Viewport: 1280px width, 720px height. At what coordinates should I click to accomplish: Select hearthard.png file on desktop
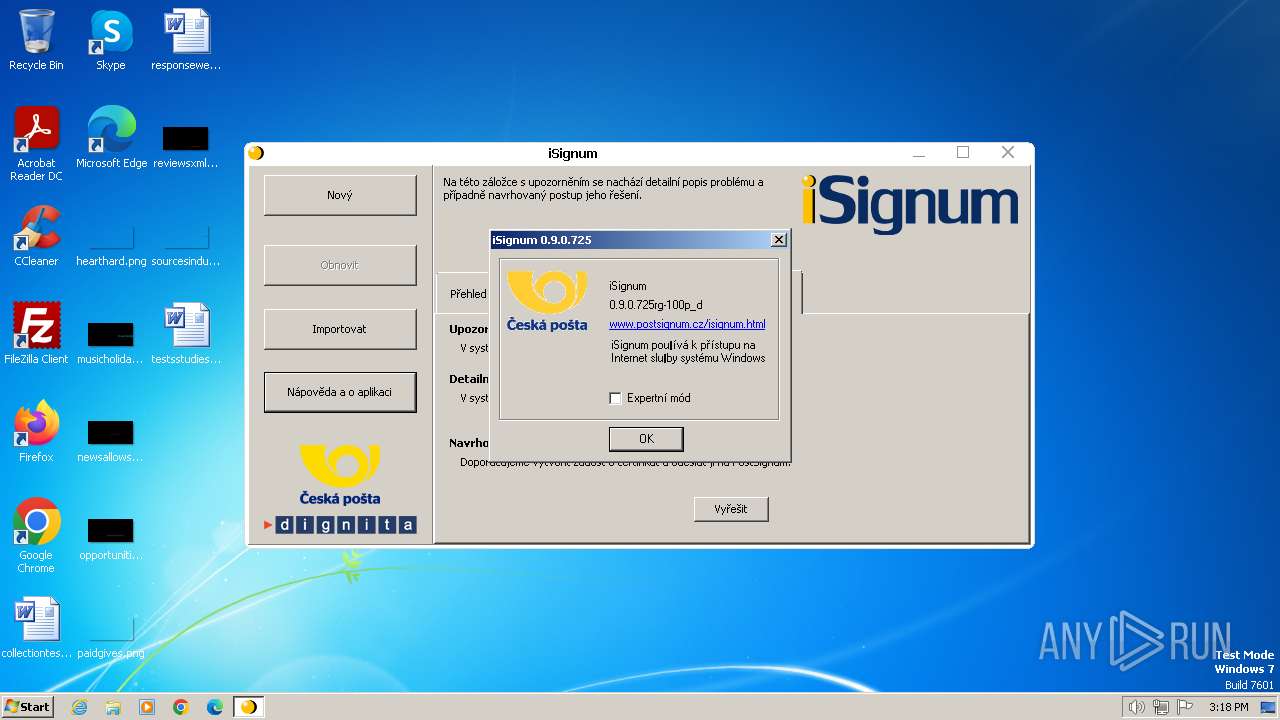coord(111,245)
